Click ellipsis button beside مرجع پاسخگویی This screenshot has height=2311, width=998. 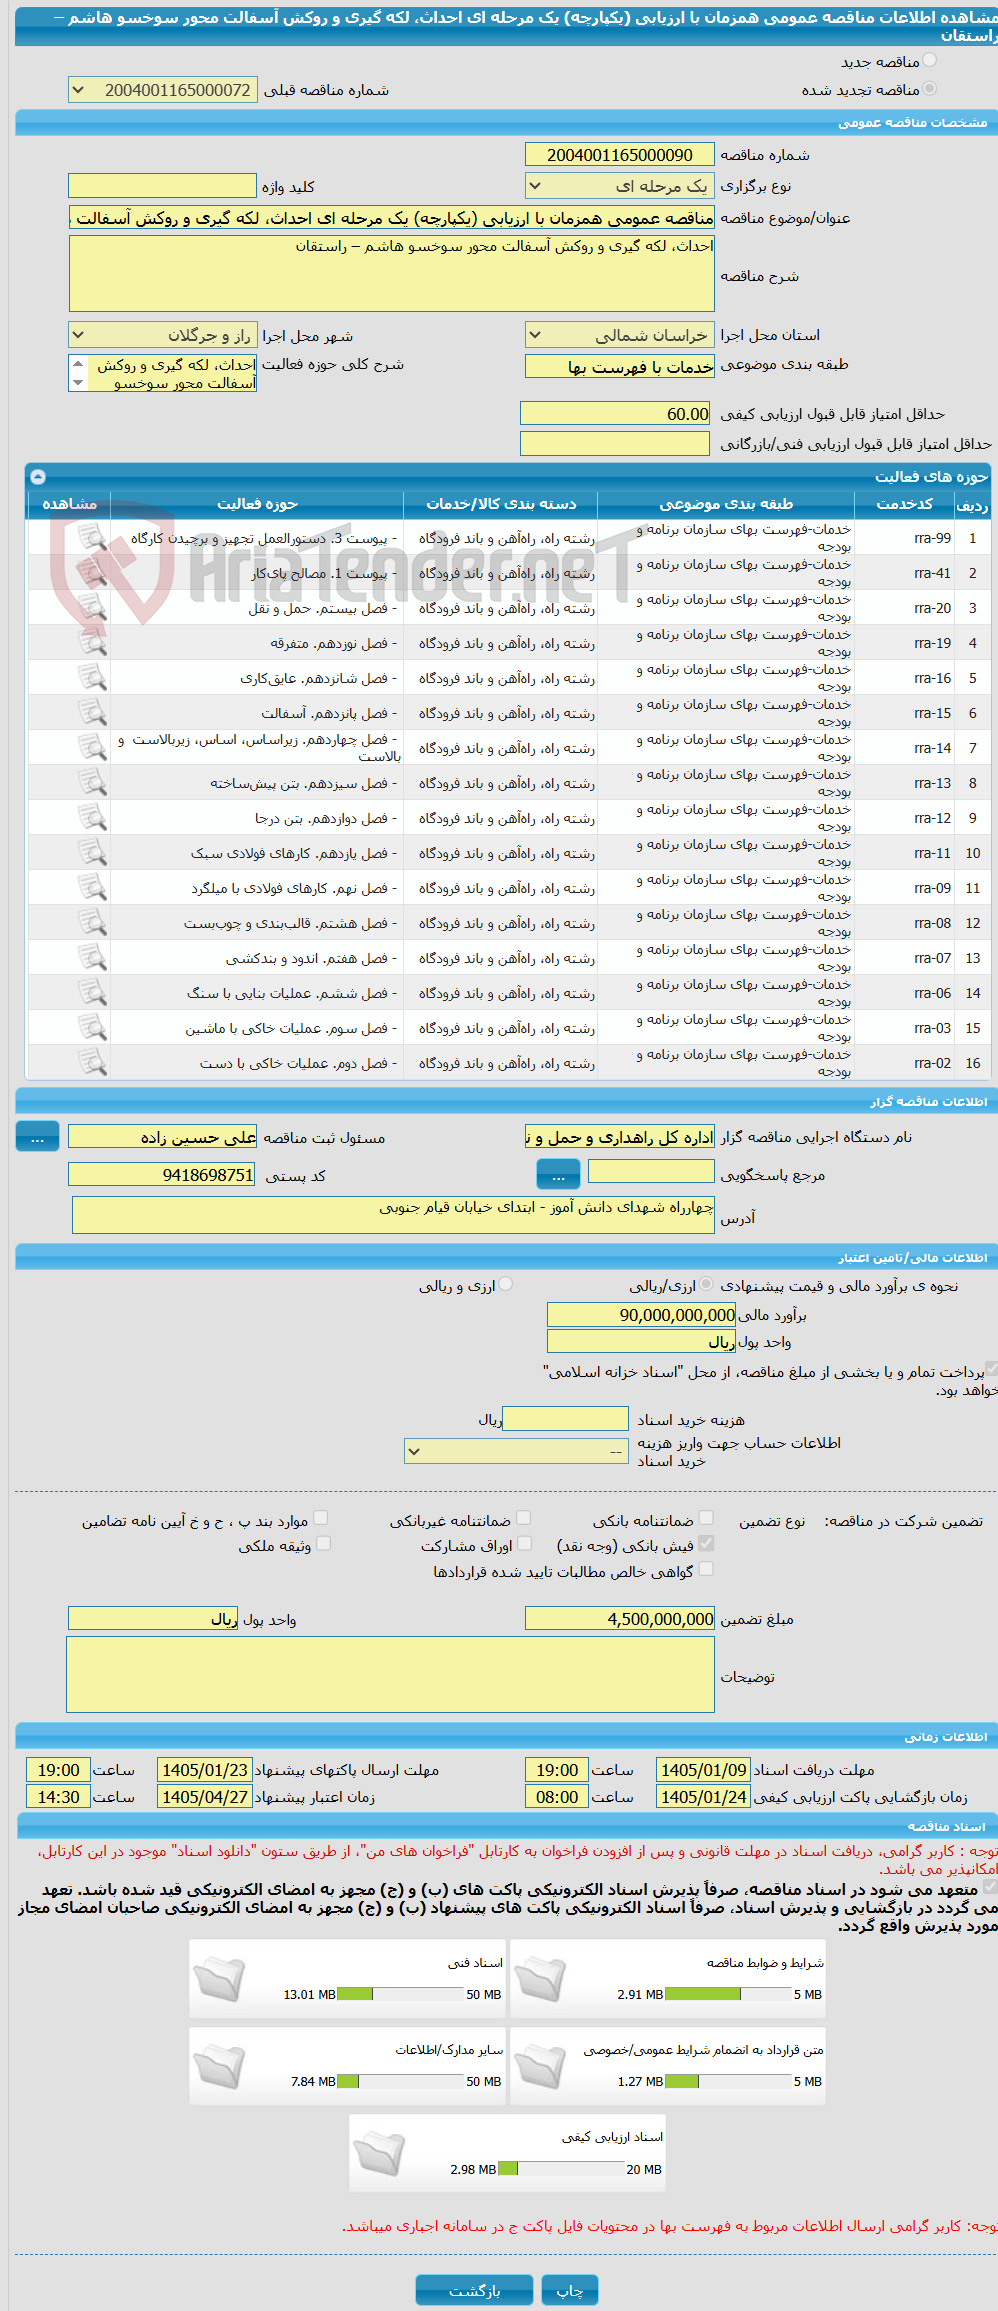pos(558,1173)
